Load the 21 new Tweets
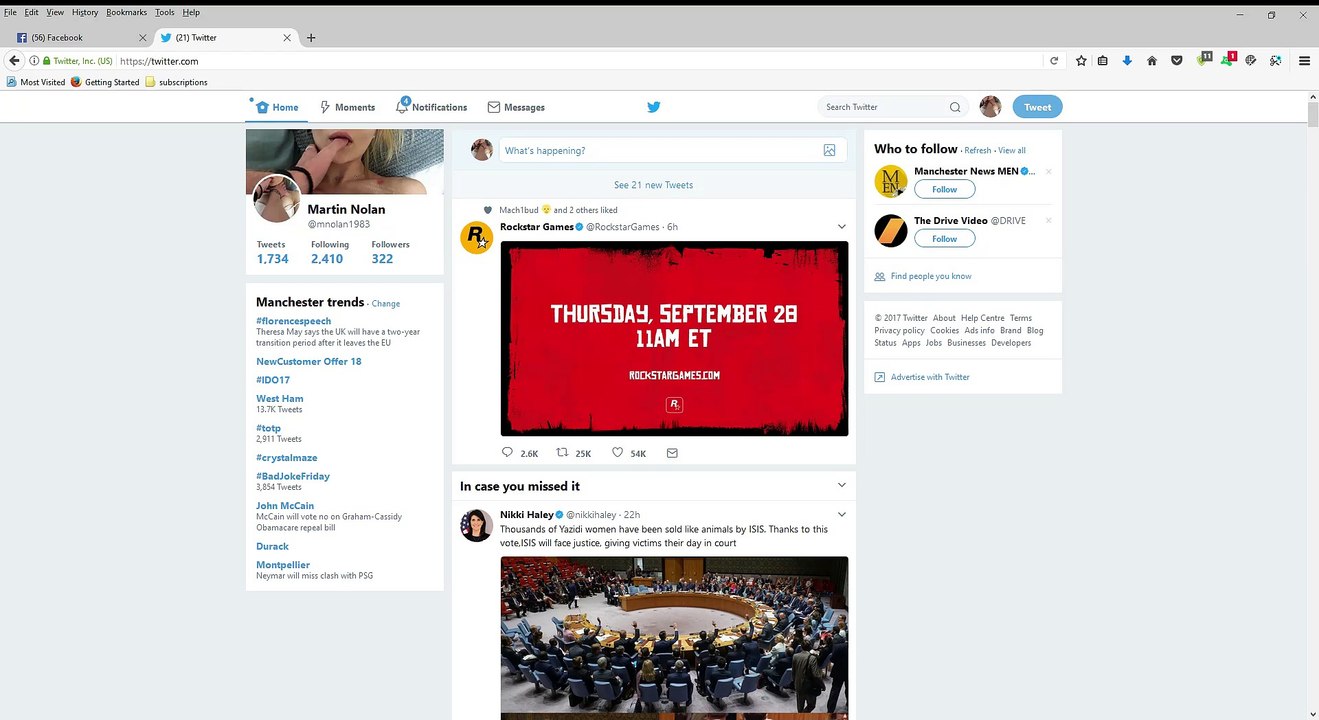The image size is (1319, 720). pos(653,185)
